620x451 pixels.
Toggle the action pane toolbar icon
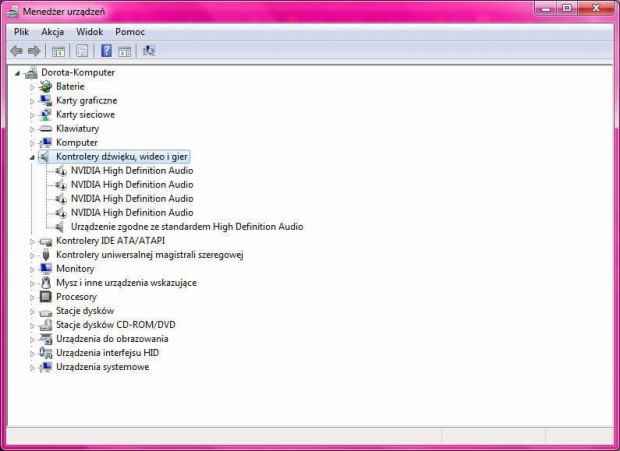point(125,51)
